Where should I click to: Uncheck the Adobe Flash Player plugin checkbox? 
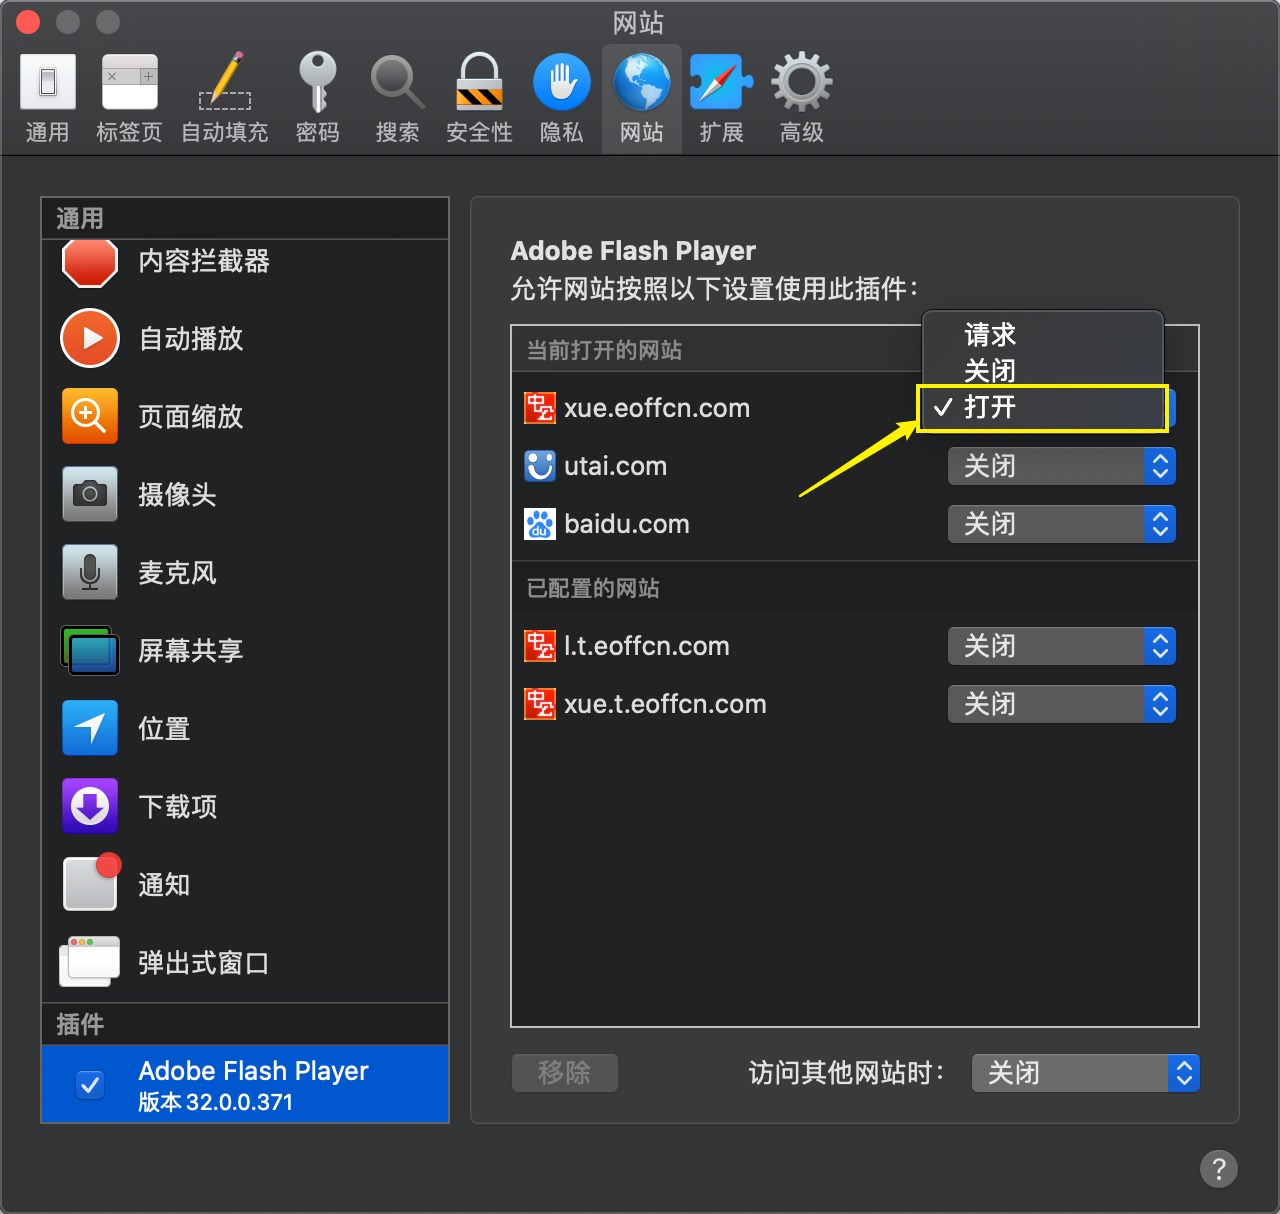pos(90,1084)
